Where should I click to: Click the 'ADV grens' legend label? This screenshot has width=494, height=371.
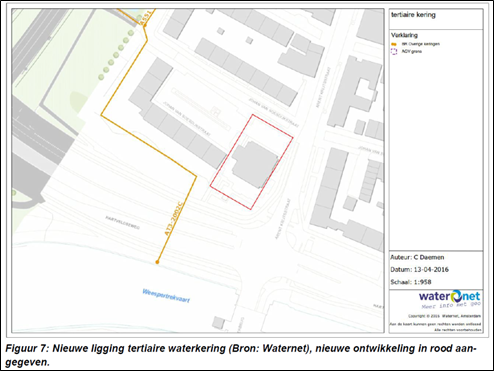[411, 51]
